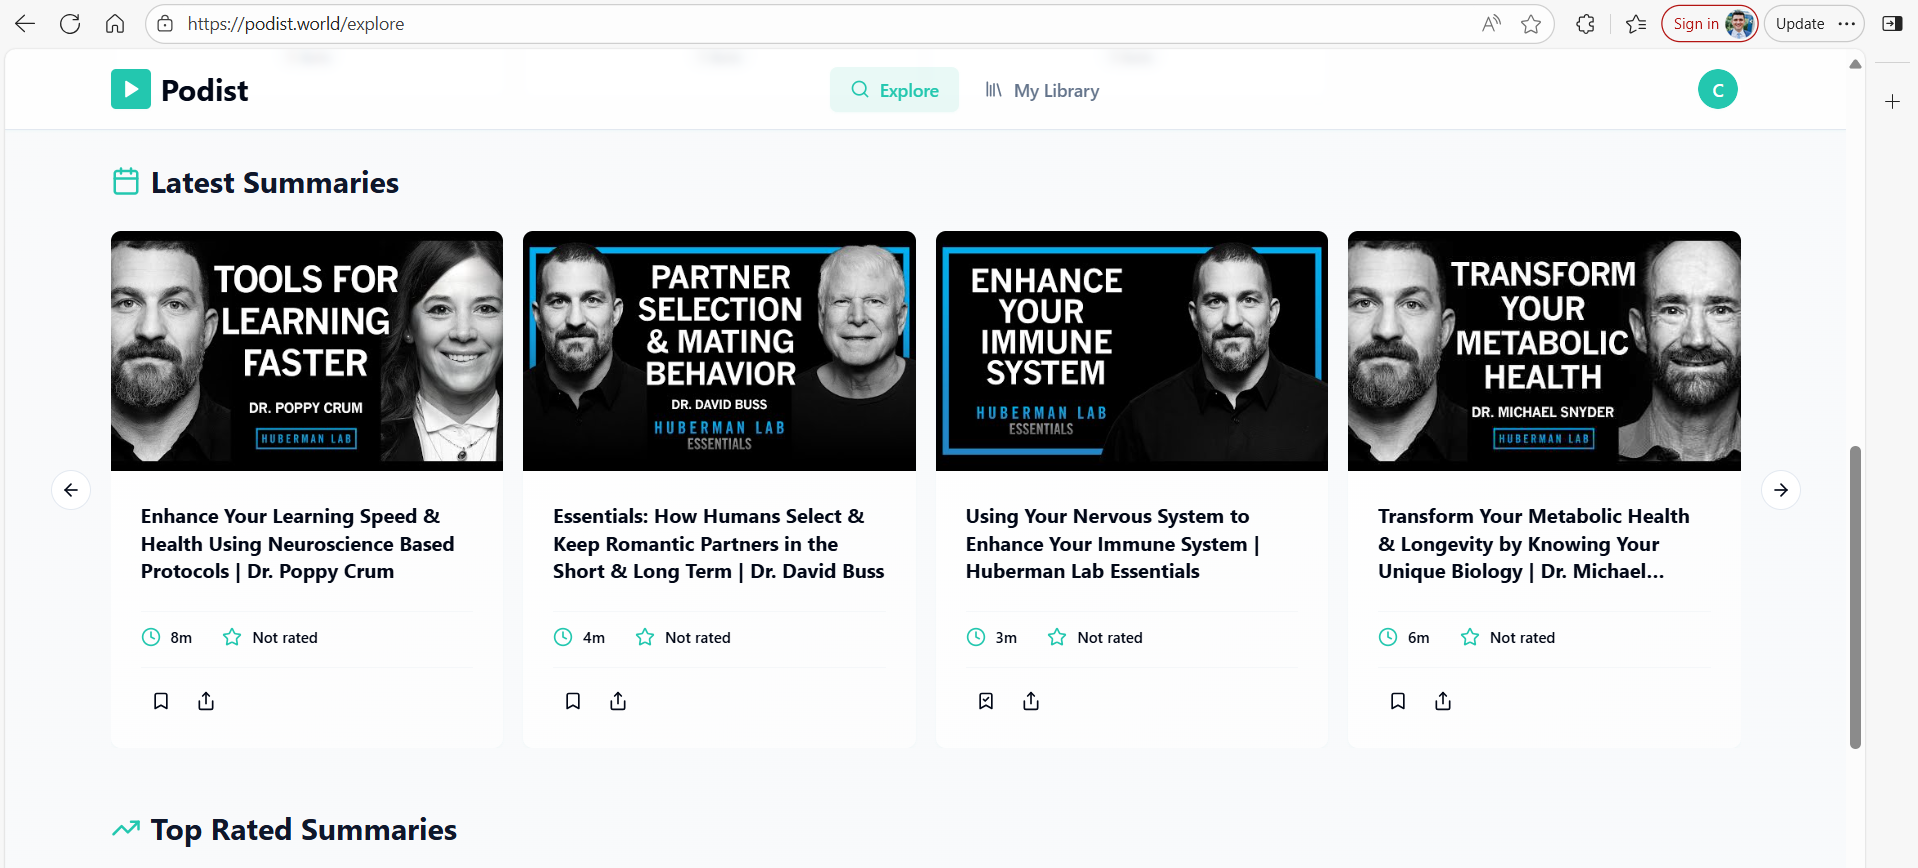The width and height of the screenshot is (1918, 868).
Task: Add a sidebar app with plus icon
Action: coord(1892,102)
